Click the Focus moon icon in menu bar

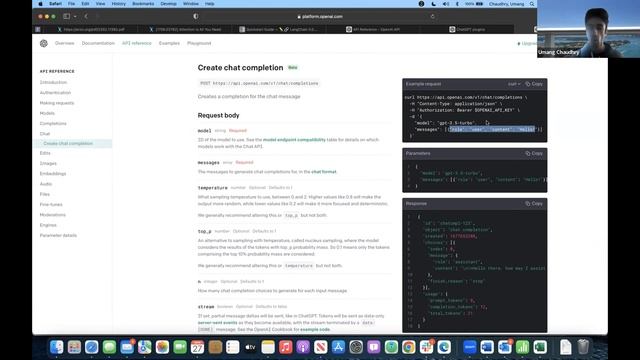click(433, 4)
